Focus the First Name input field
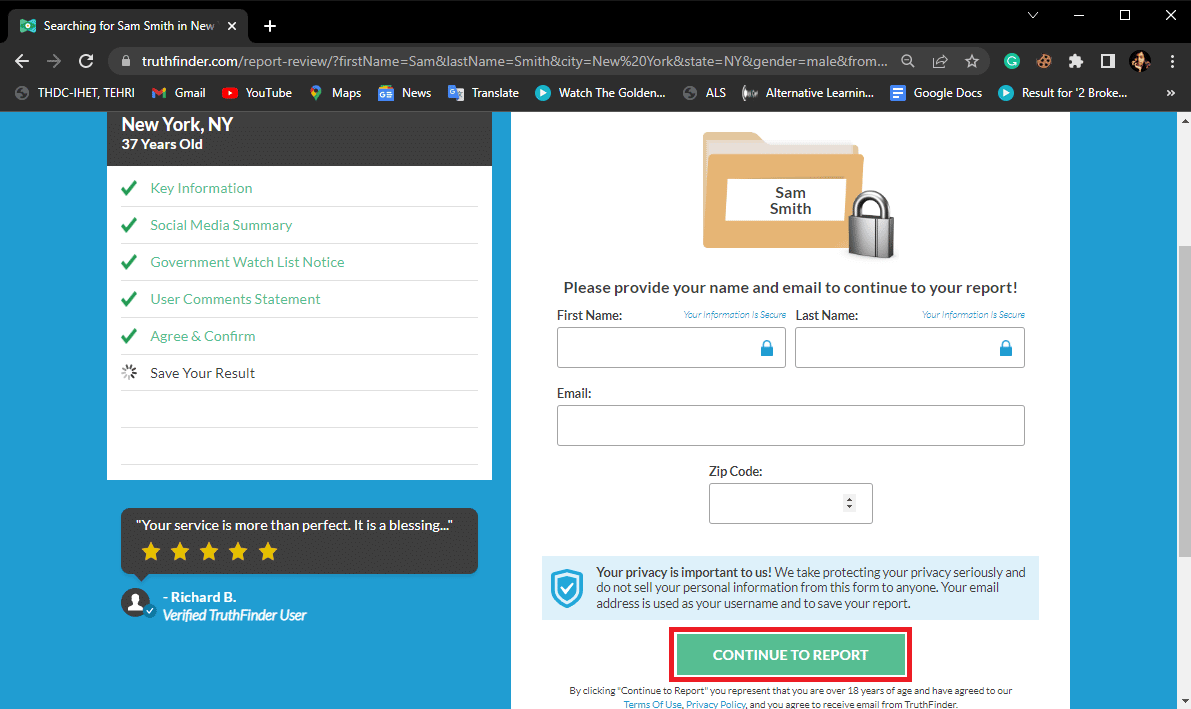The height and width of the screenshot is (709, 1191). point(671,347)
